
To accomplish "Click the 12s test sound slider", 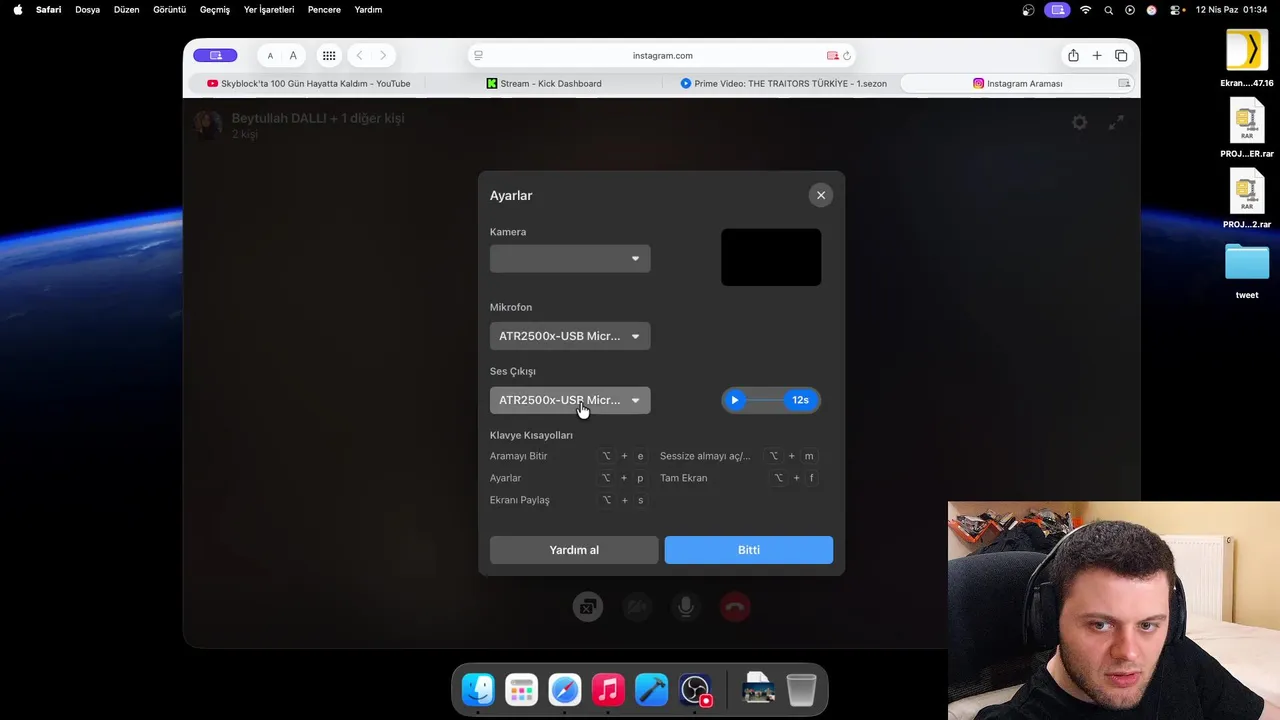I will (x=771, y=400).
